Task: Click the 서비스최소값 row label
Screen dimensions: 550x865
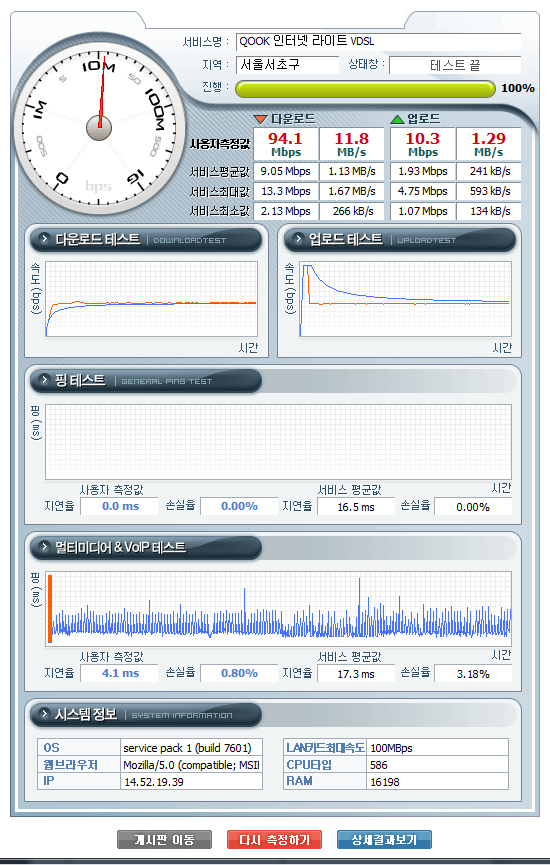Action: click(220, 211)
